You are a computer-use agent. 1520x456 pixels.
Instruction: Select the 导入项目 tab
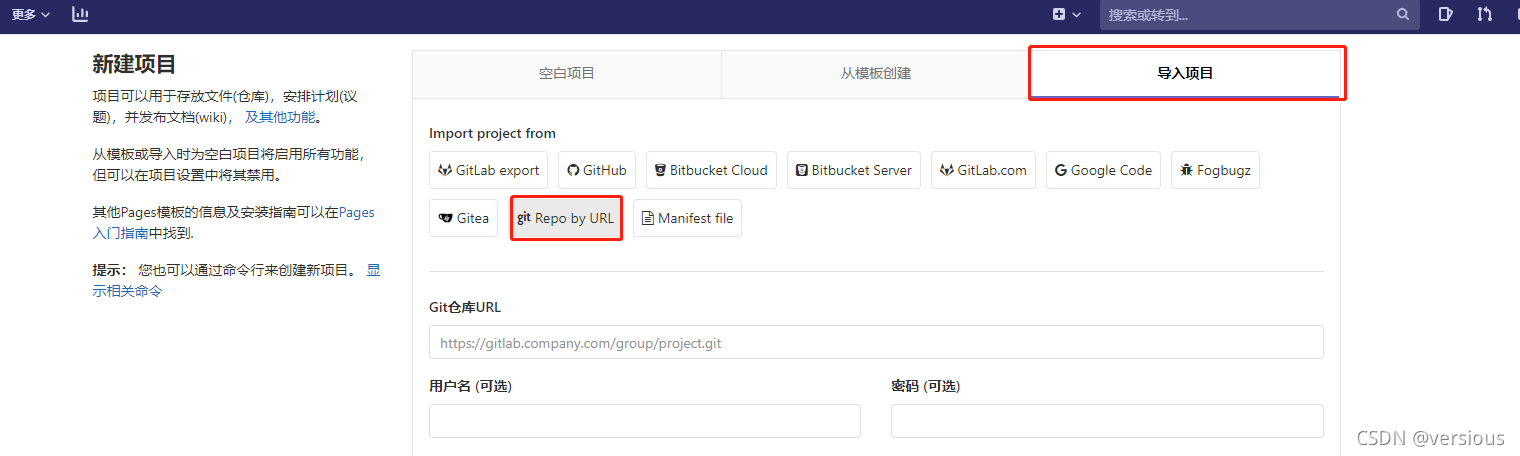1185,73
